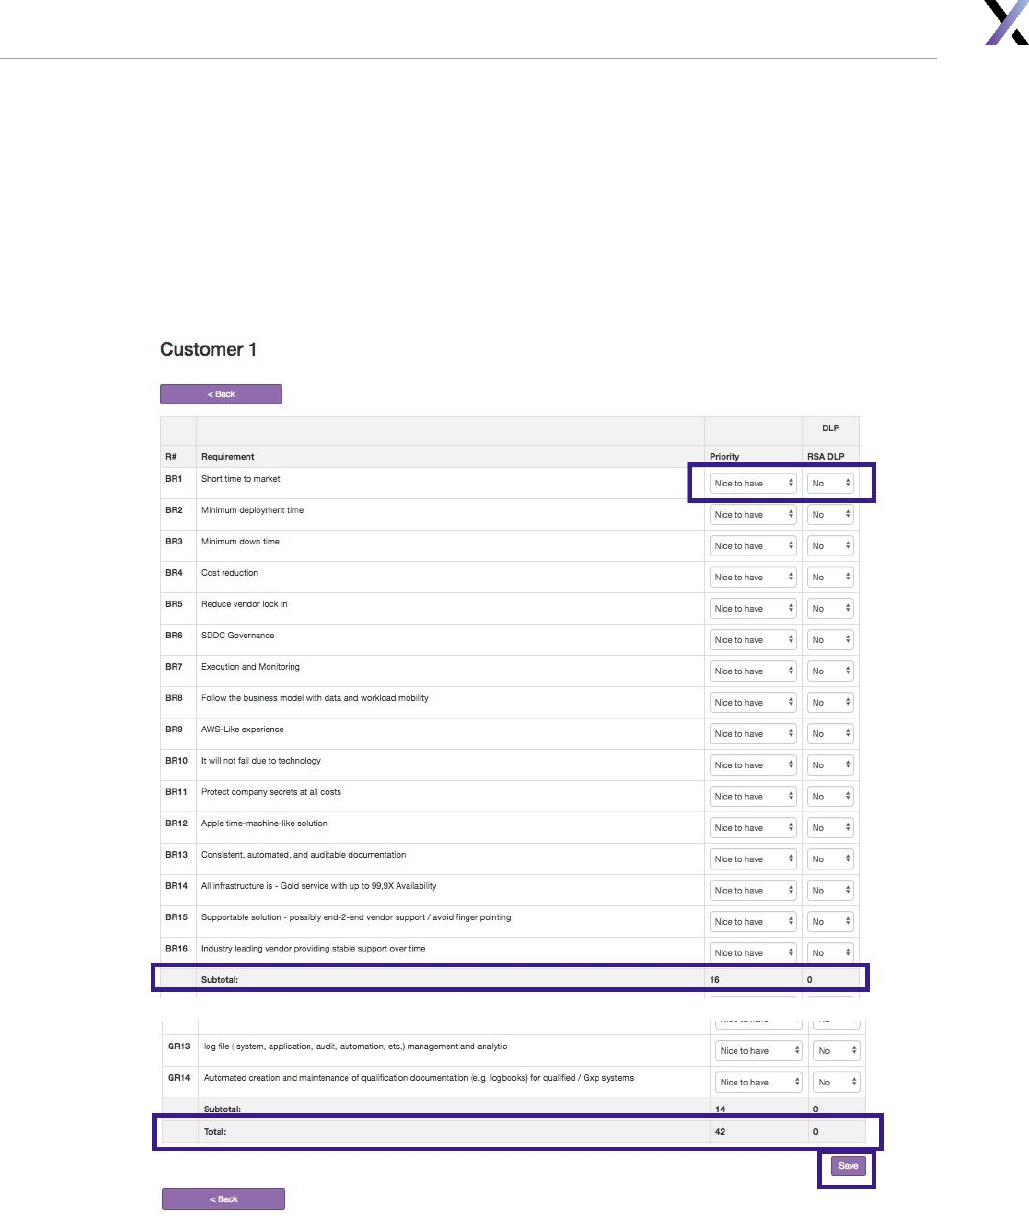Viewport: 1029px width, 1224px height.
Task: Open the RSA DLP dropdown for BR1
Action: point(830,483)
